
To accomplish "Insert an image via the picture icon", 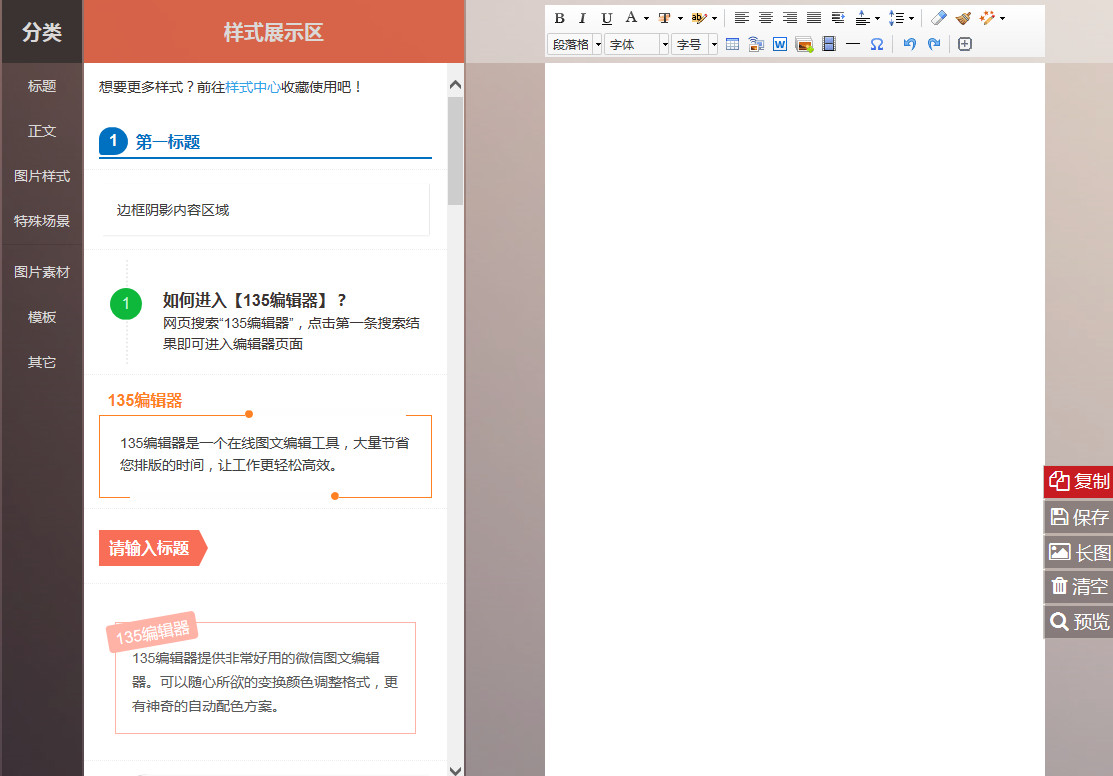I will 803,44.
